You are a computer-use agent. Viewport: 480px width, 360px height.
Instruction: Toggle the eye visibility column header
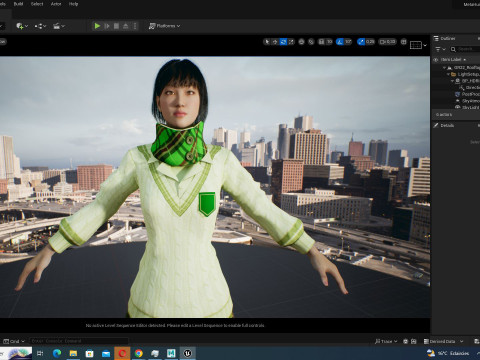(x=435, y=60)
